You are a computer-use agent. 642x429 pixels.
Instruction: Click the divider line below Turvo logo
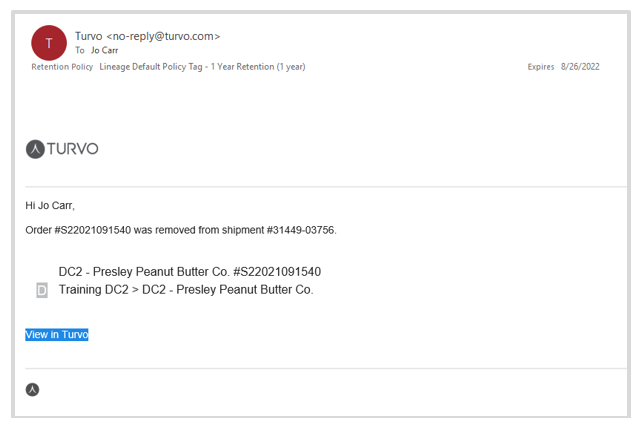click(326, 187)
